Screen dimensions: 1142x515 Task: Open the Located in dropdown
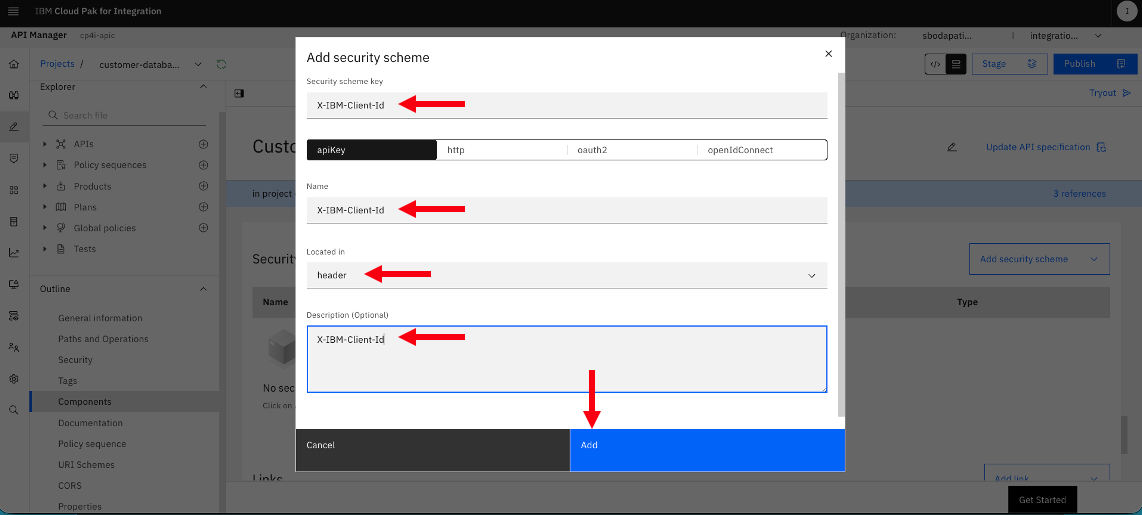click(x=567, y=275)
